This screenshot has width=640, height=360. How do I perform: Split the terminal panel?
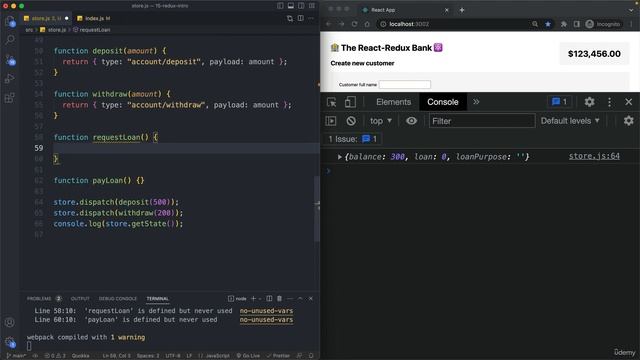269,298
